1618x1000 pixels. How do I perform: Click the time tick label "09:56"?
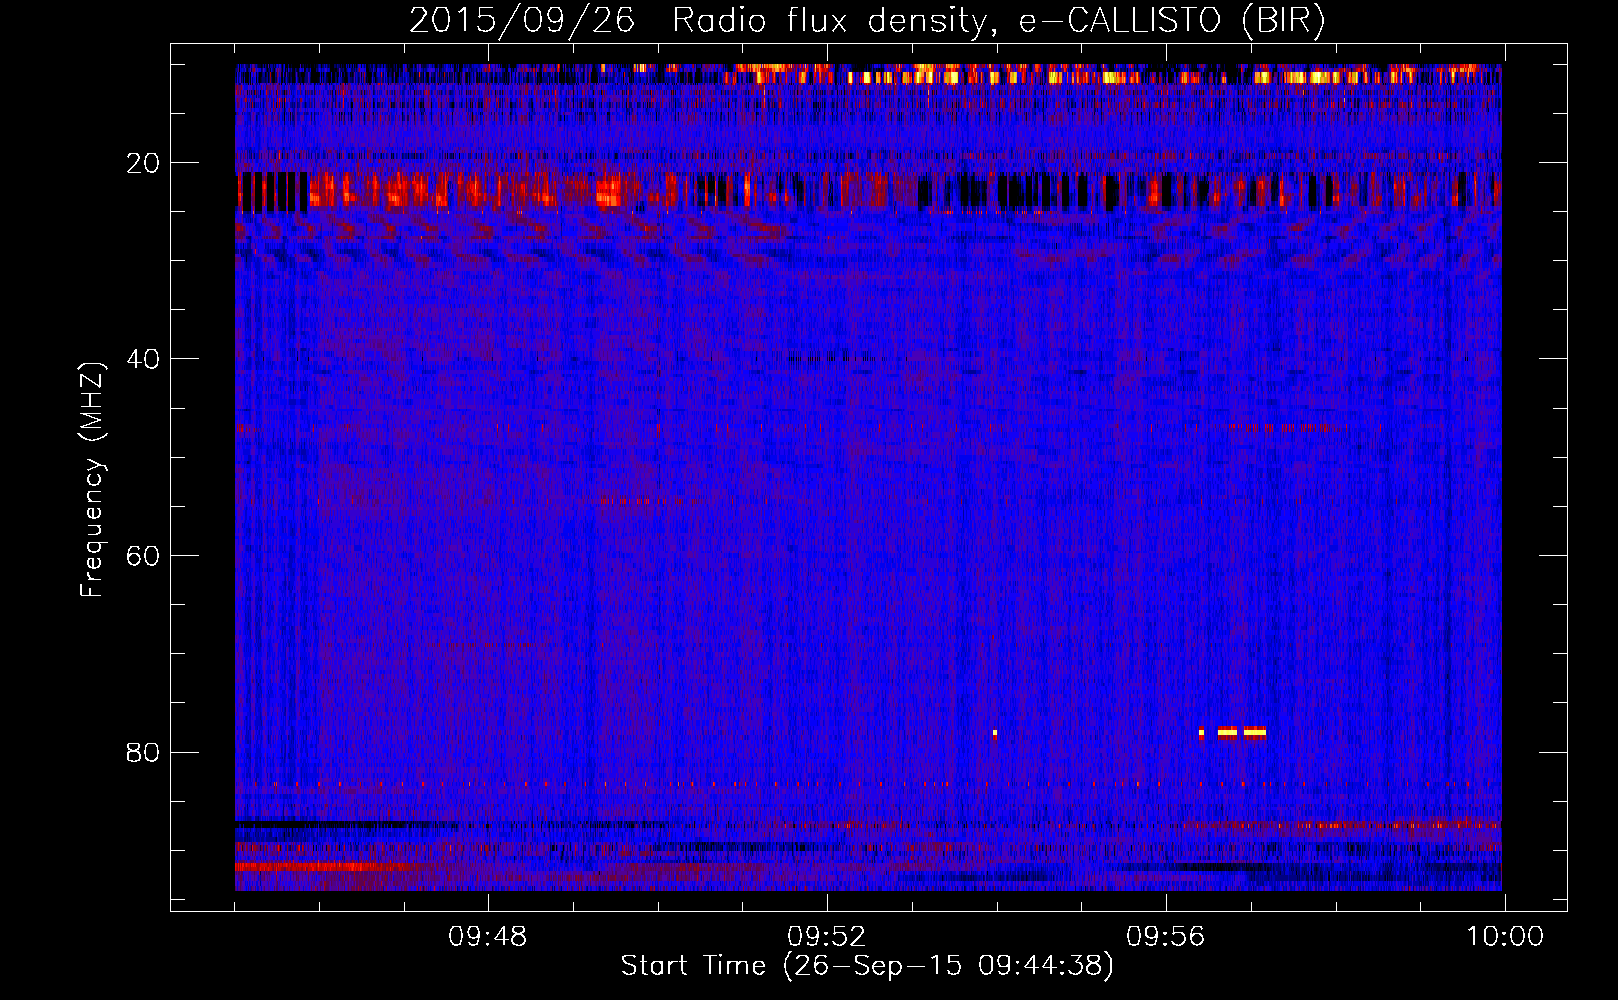1166,937
